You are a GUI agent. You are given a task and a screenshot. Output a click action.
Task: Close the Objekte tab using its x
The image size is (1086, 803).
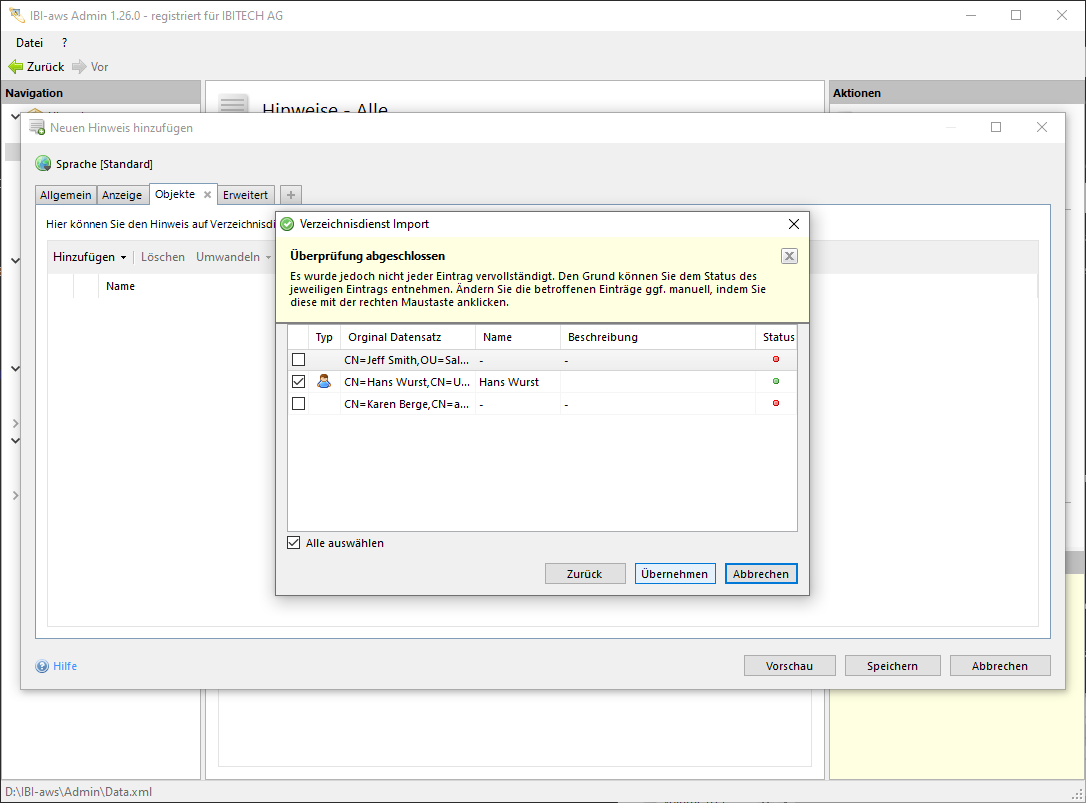[207, 195]
